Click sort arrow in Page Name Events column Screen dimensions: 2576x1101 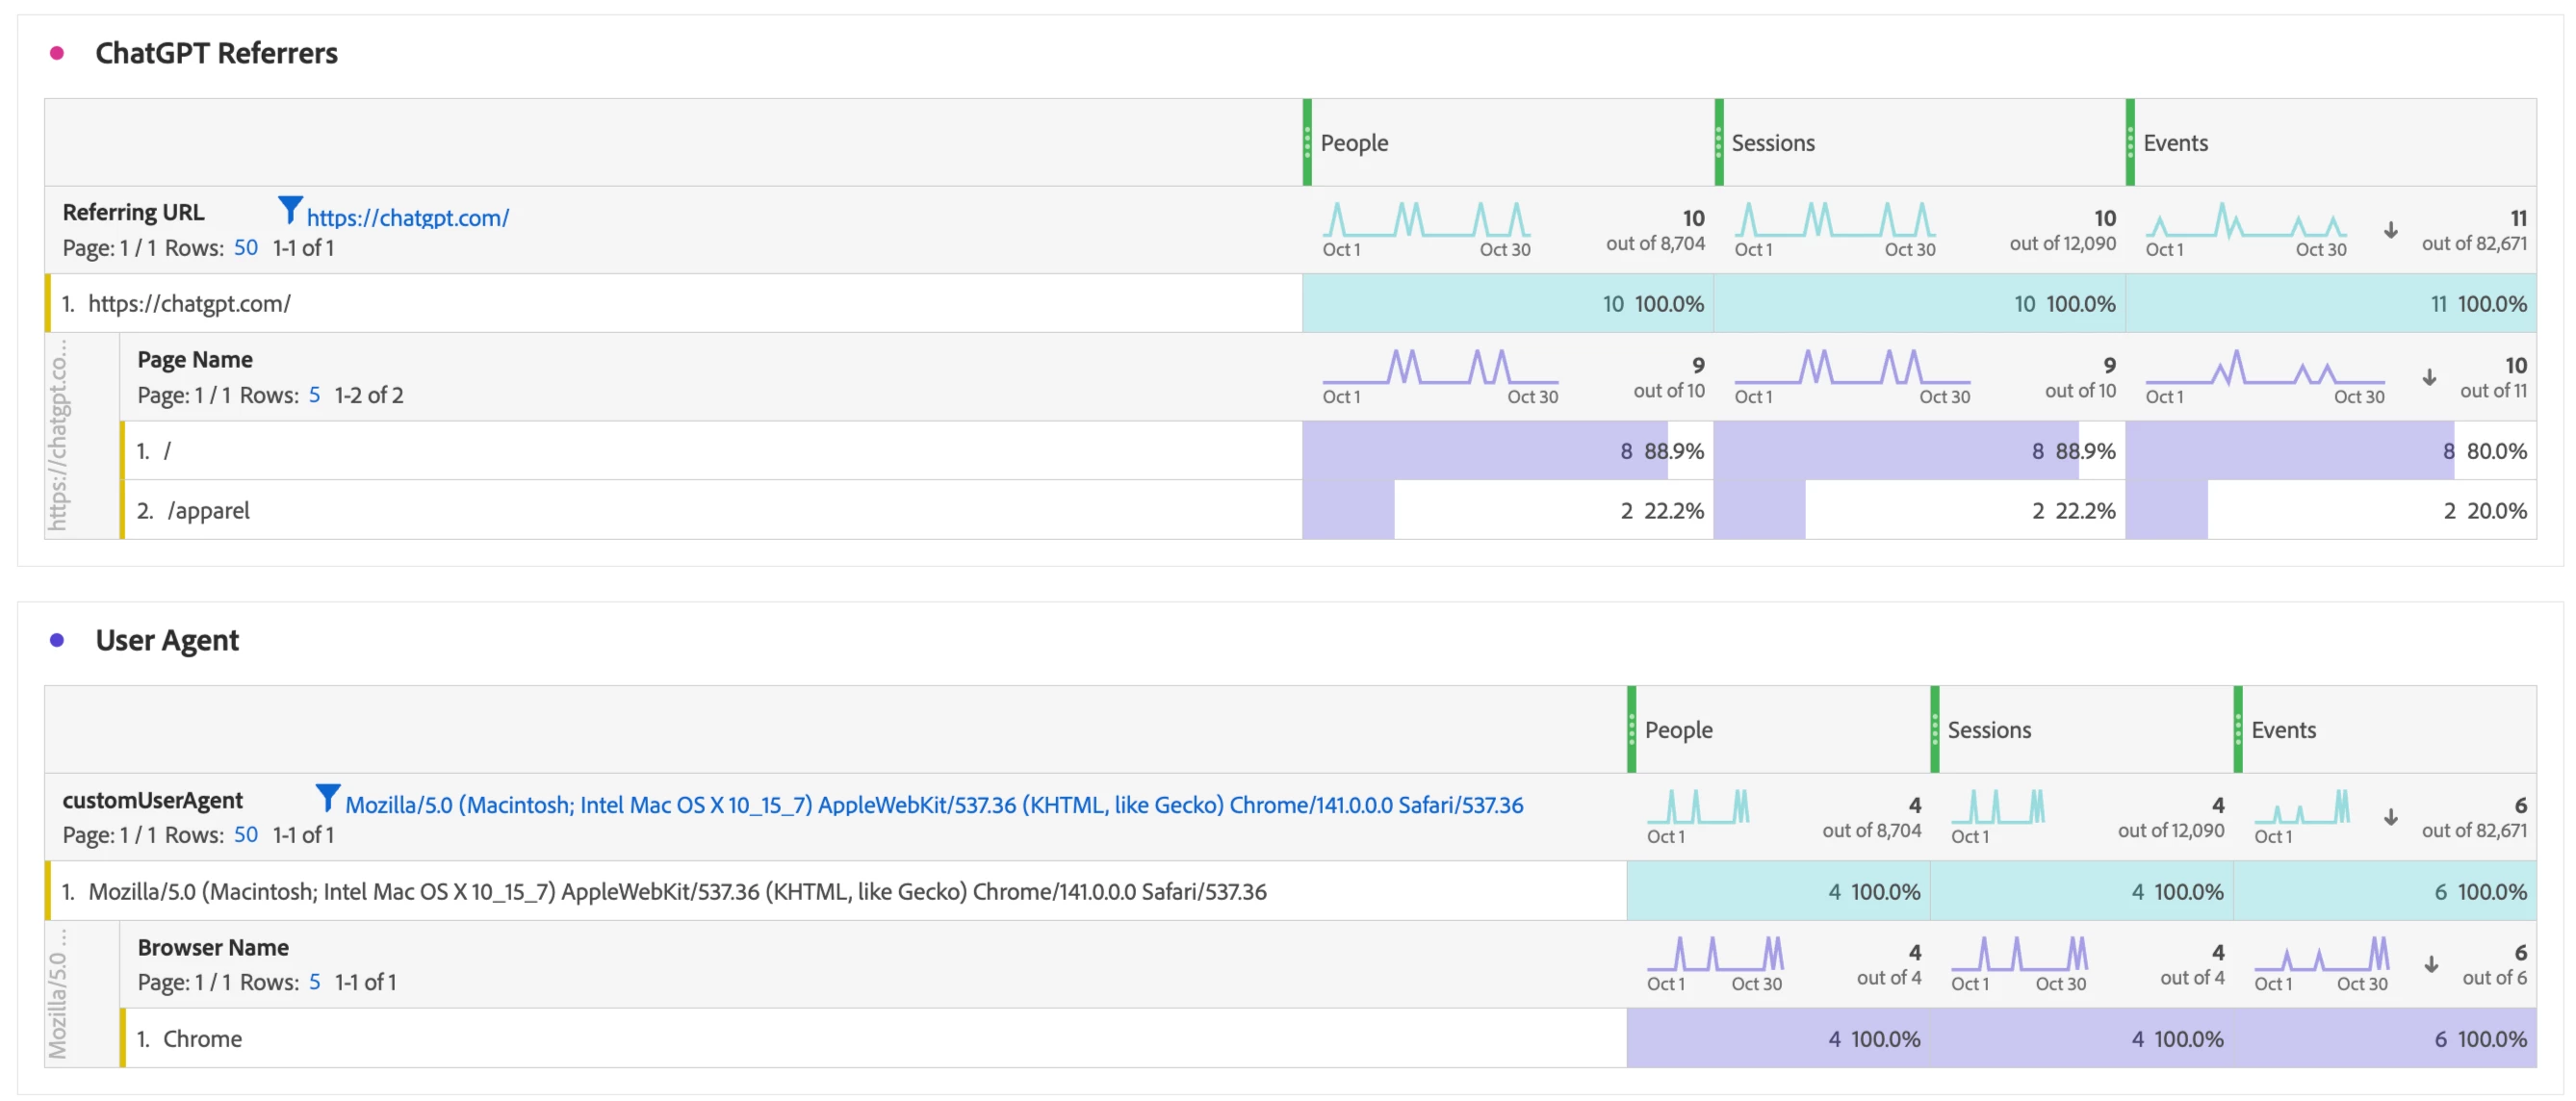(x=2429, y=377)
